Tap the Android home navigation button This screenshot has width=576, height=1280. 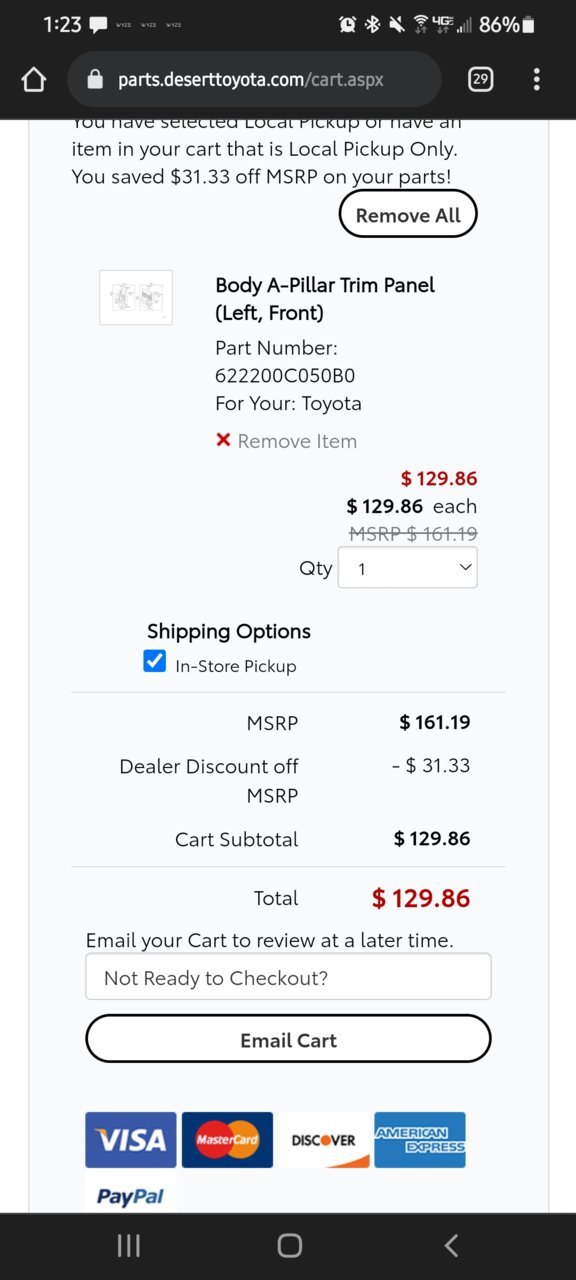tap(289, 1245)
